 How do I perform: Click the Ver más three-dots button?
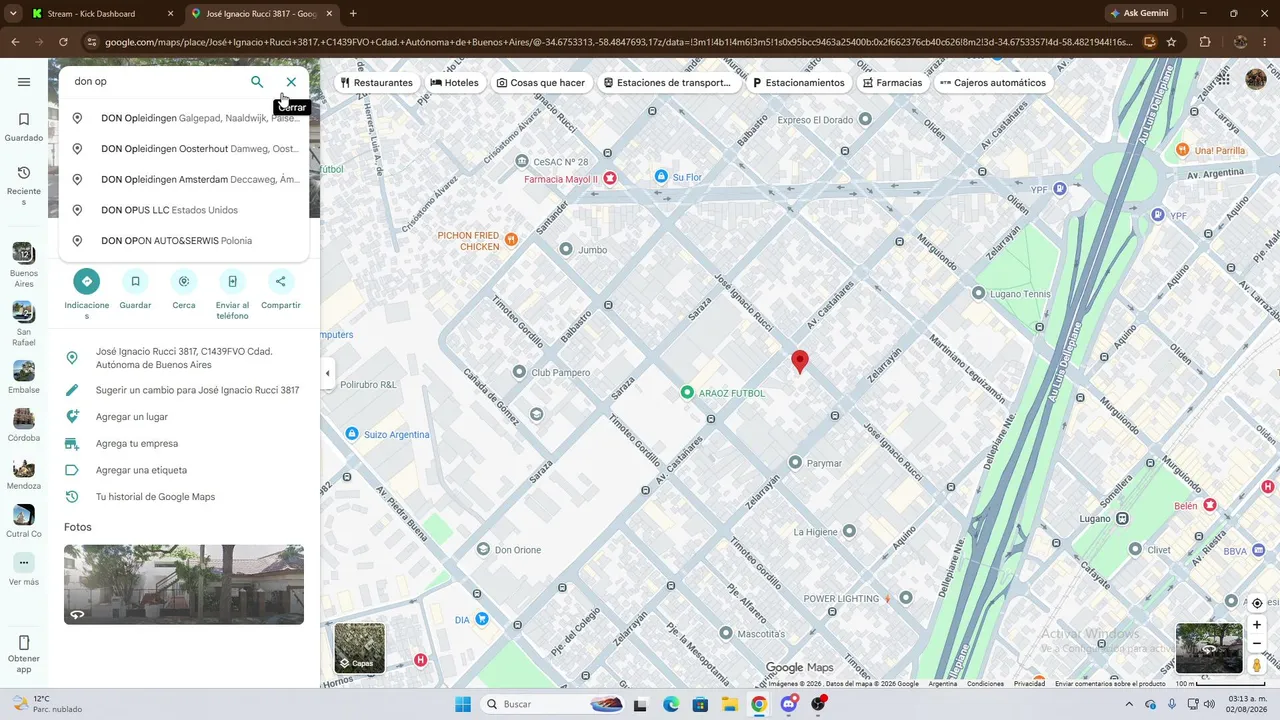click(x=24, y=563)
